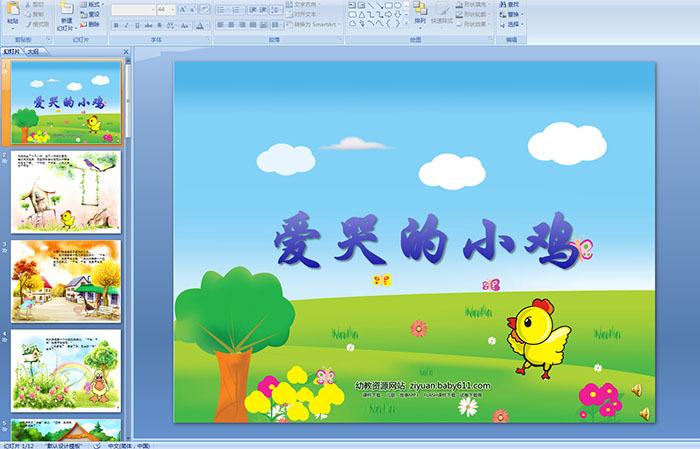Switch to the Outline (大纲) tab

click(34, 52)
